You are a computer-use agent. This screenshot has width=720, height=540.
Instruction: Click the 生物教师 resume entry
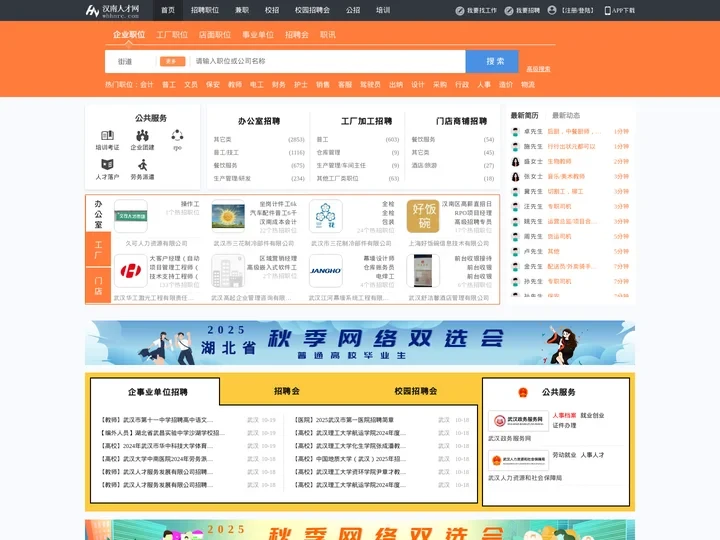[559, 162]
